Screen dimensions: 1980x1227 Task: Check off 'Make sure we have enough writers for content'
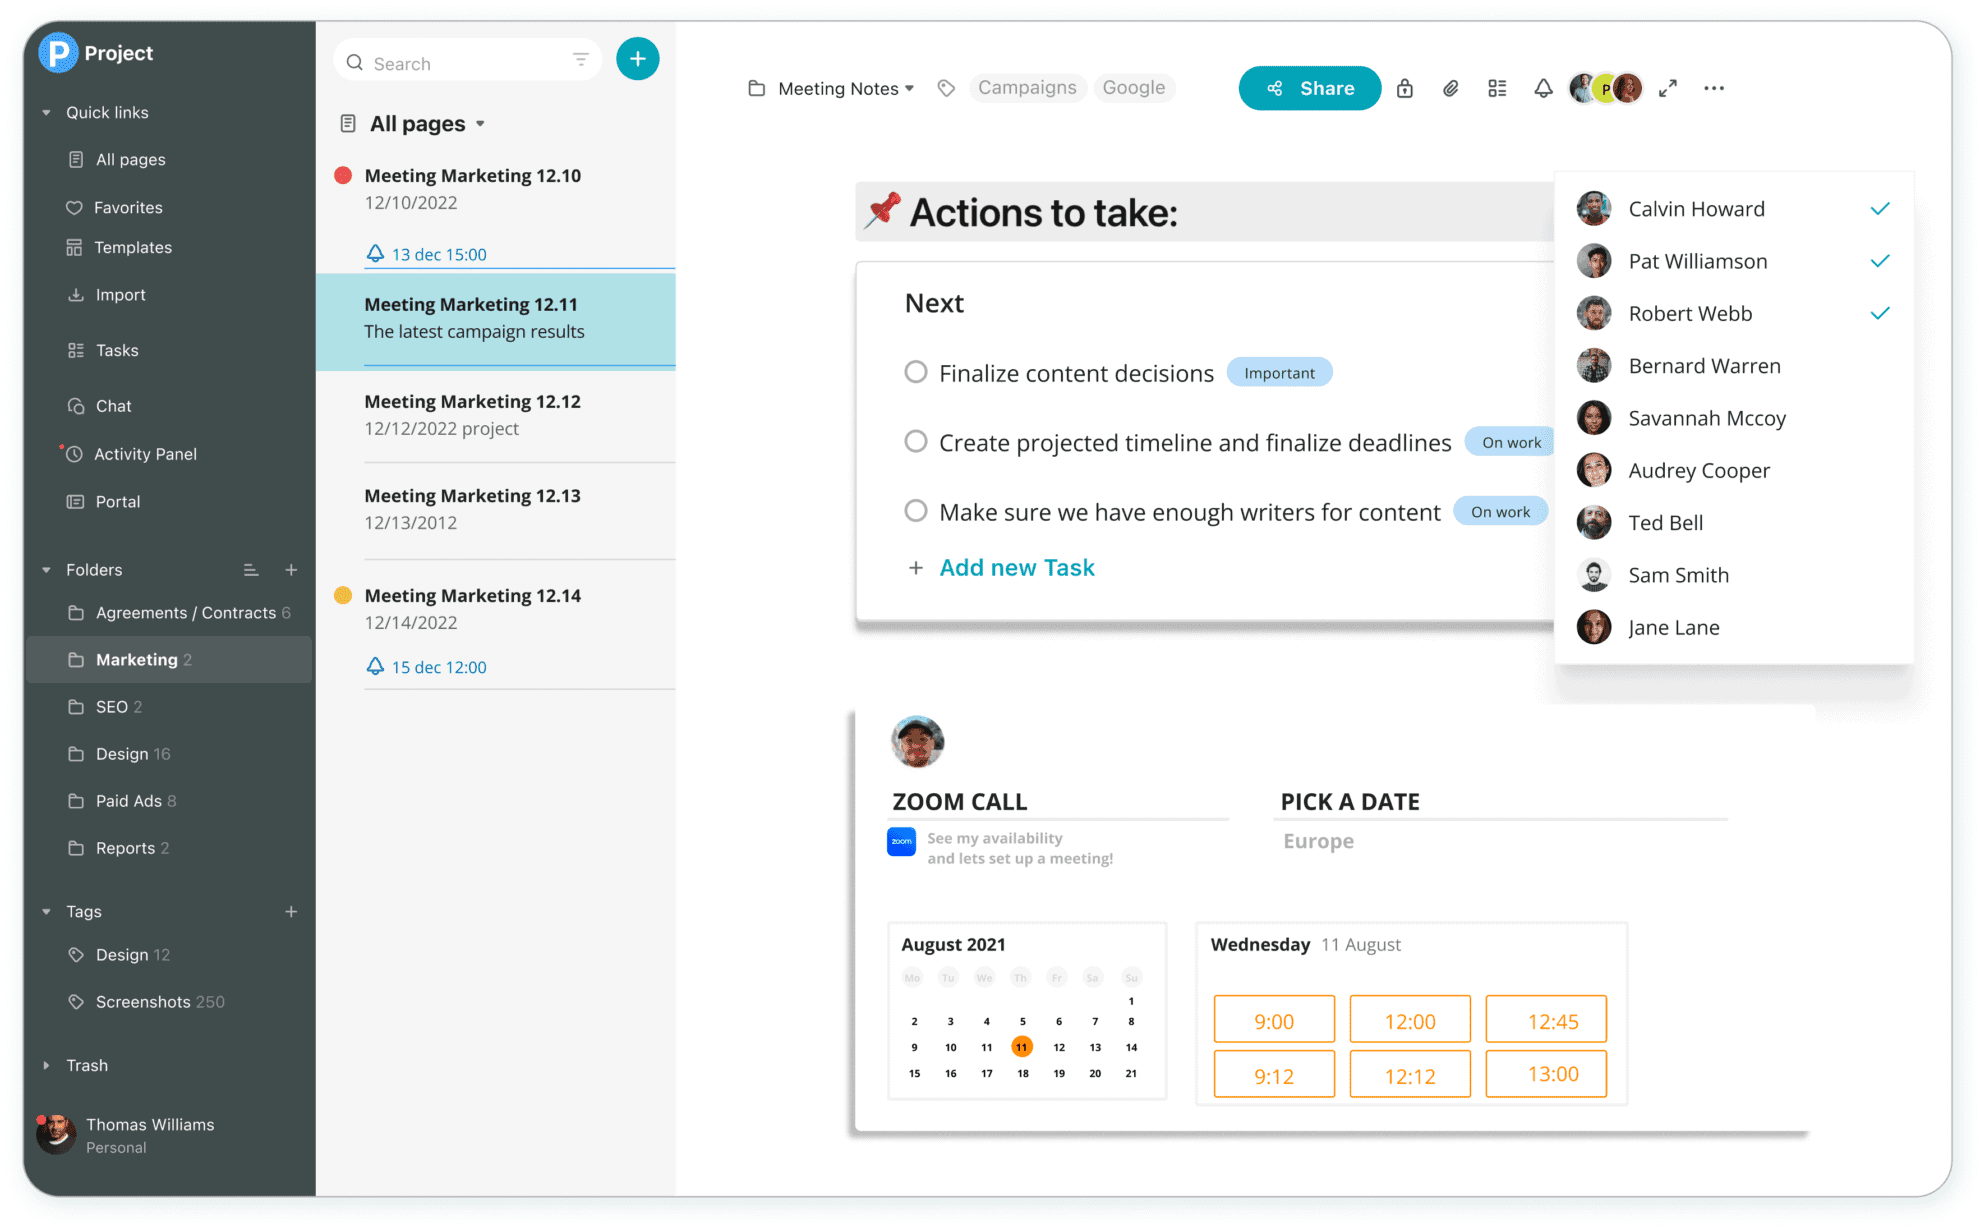coord(916,511)
